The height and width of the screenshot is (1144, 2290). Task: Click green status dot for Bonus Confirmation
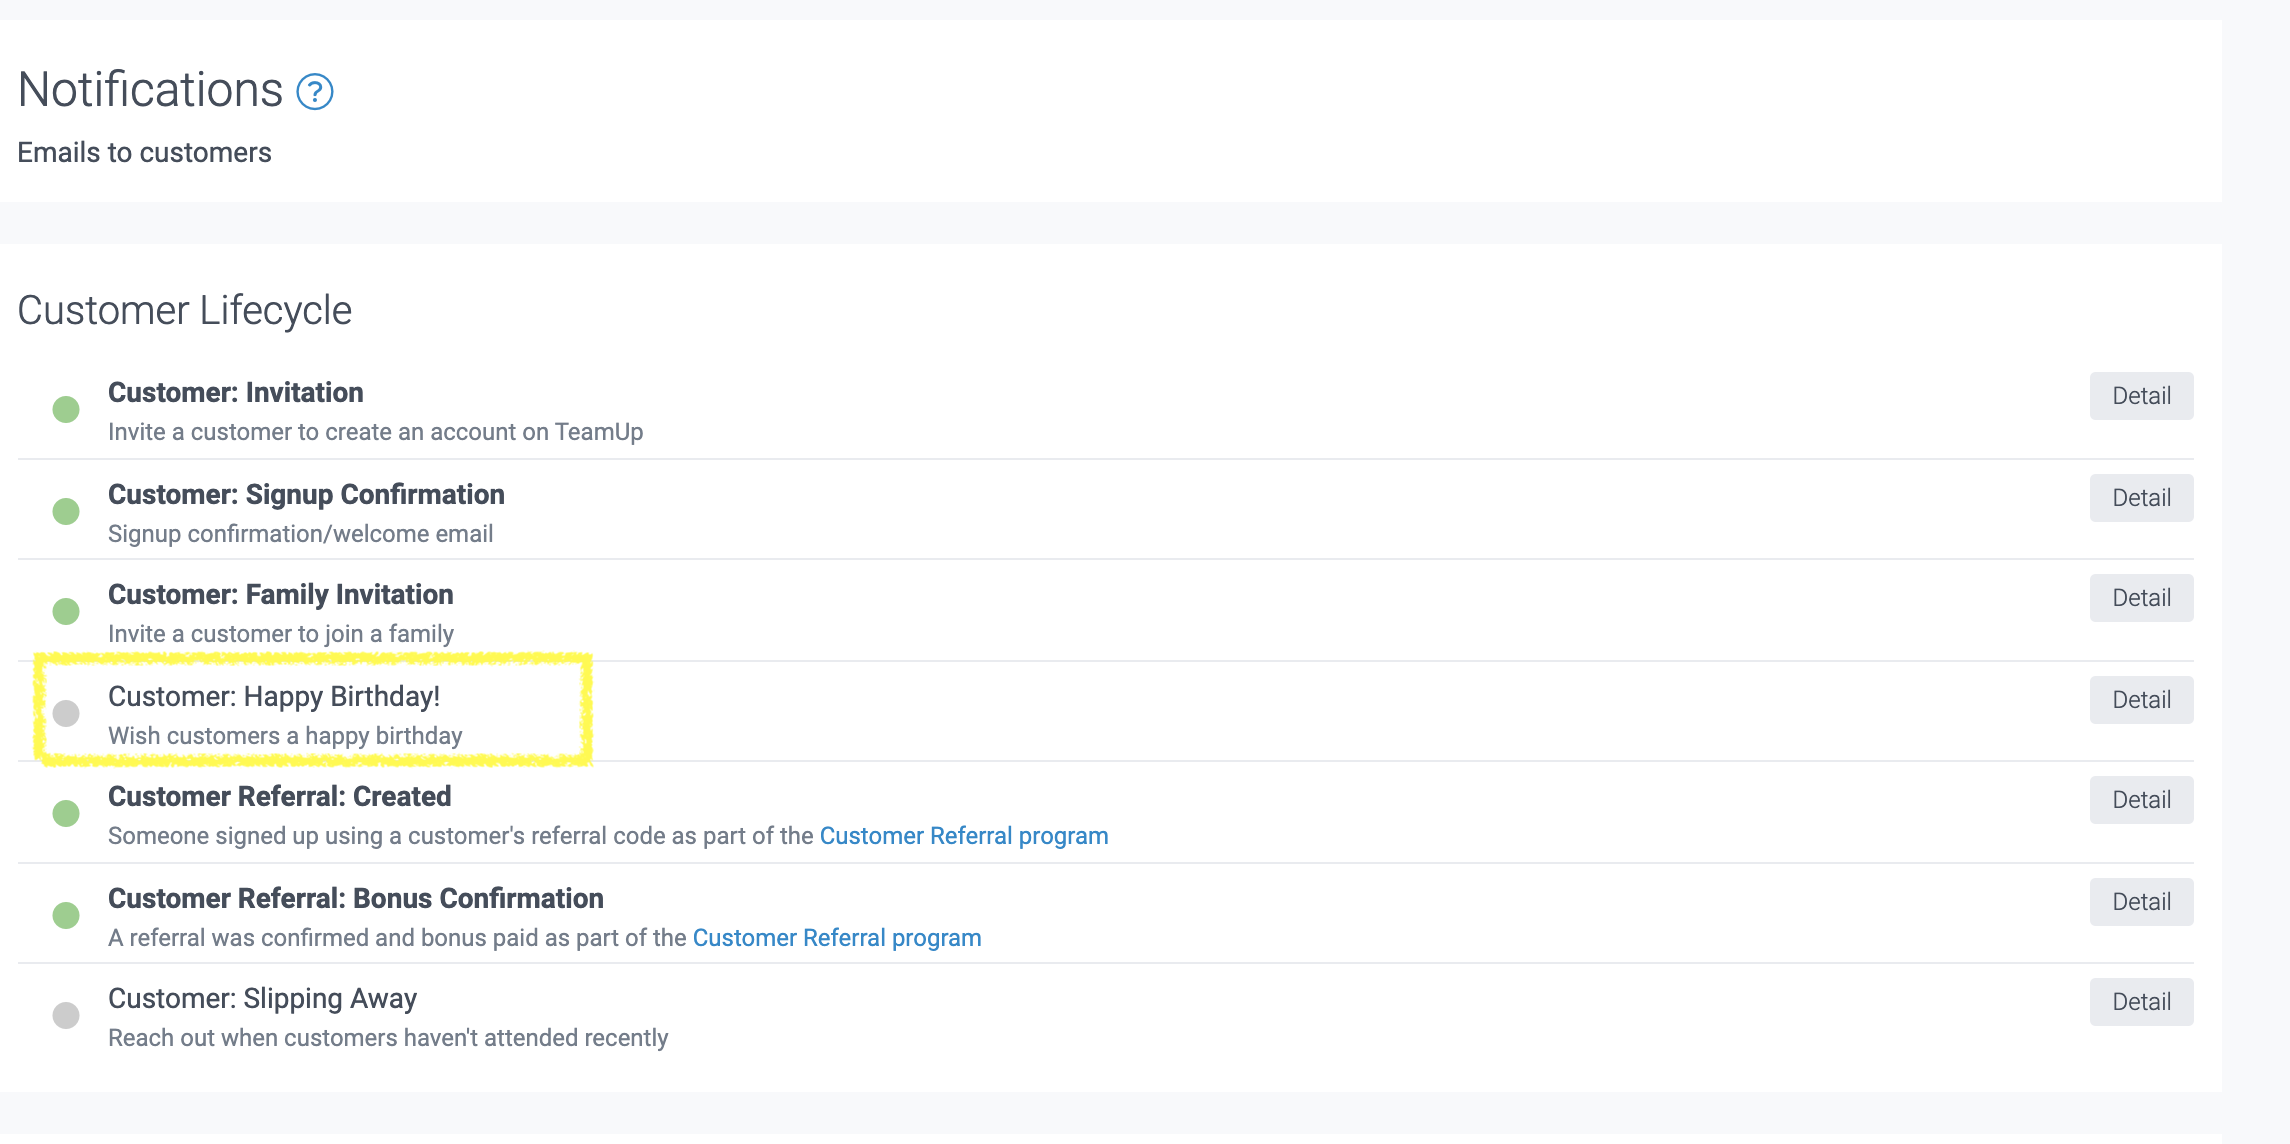pos(66,915)
